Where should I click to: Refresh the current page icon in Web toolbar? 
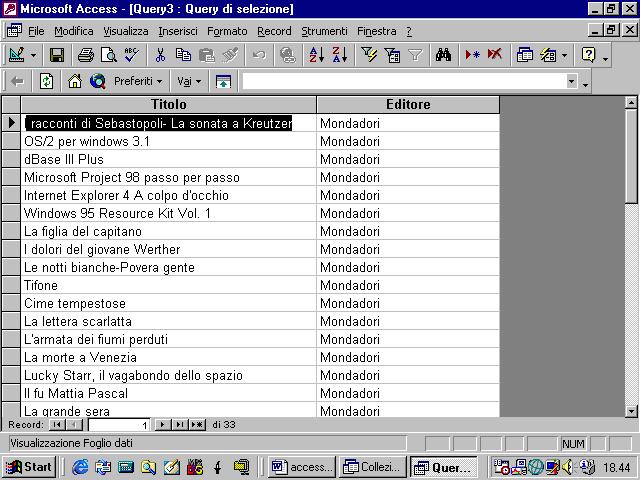[x=46, y=82]
